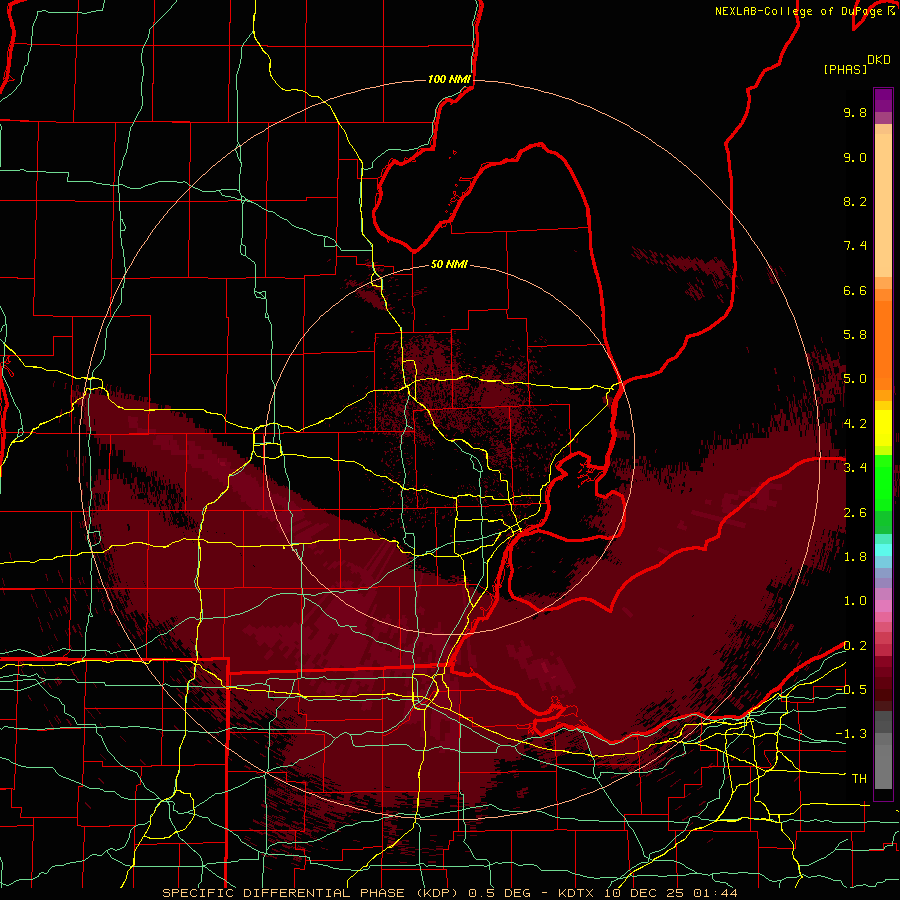Viewport: 900px width, 900px height.
Task: Click the 6.6 value on the scale
Action: coord(855,290)
